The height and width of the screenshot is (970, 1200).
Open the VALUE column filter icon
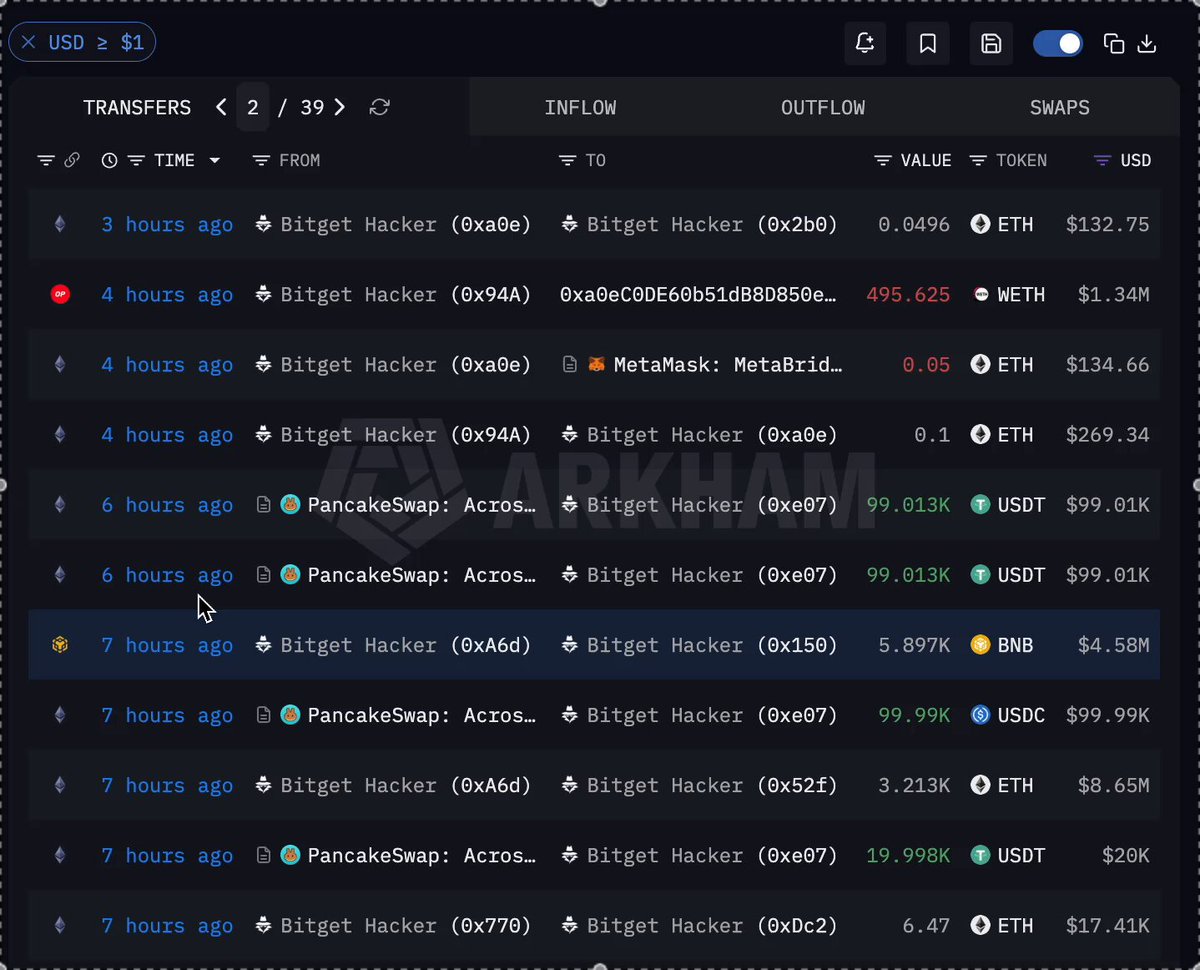point(883,160)
